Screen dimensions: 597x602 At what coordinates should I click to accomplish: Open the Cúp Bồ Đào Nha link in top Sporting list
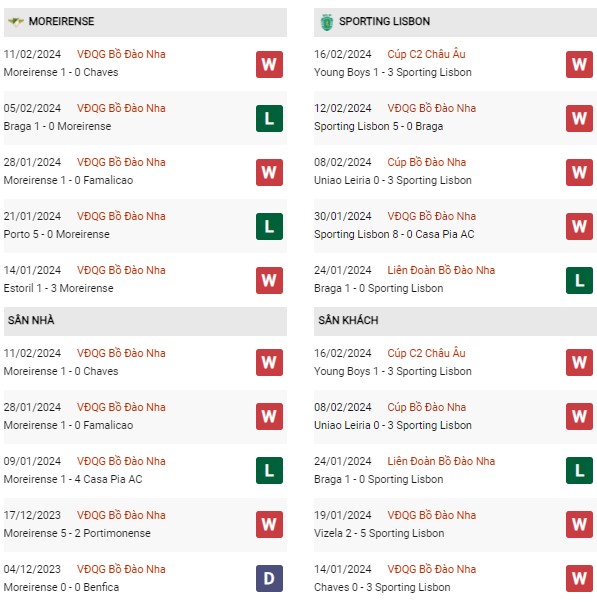426,162
